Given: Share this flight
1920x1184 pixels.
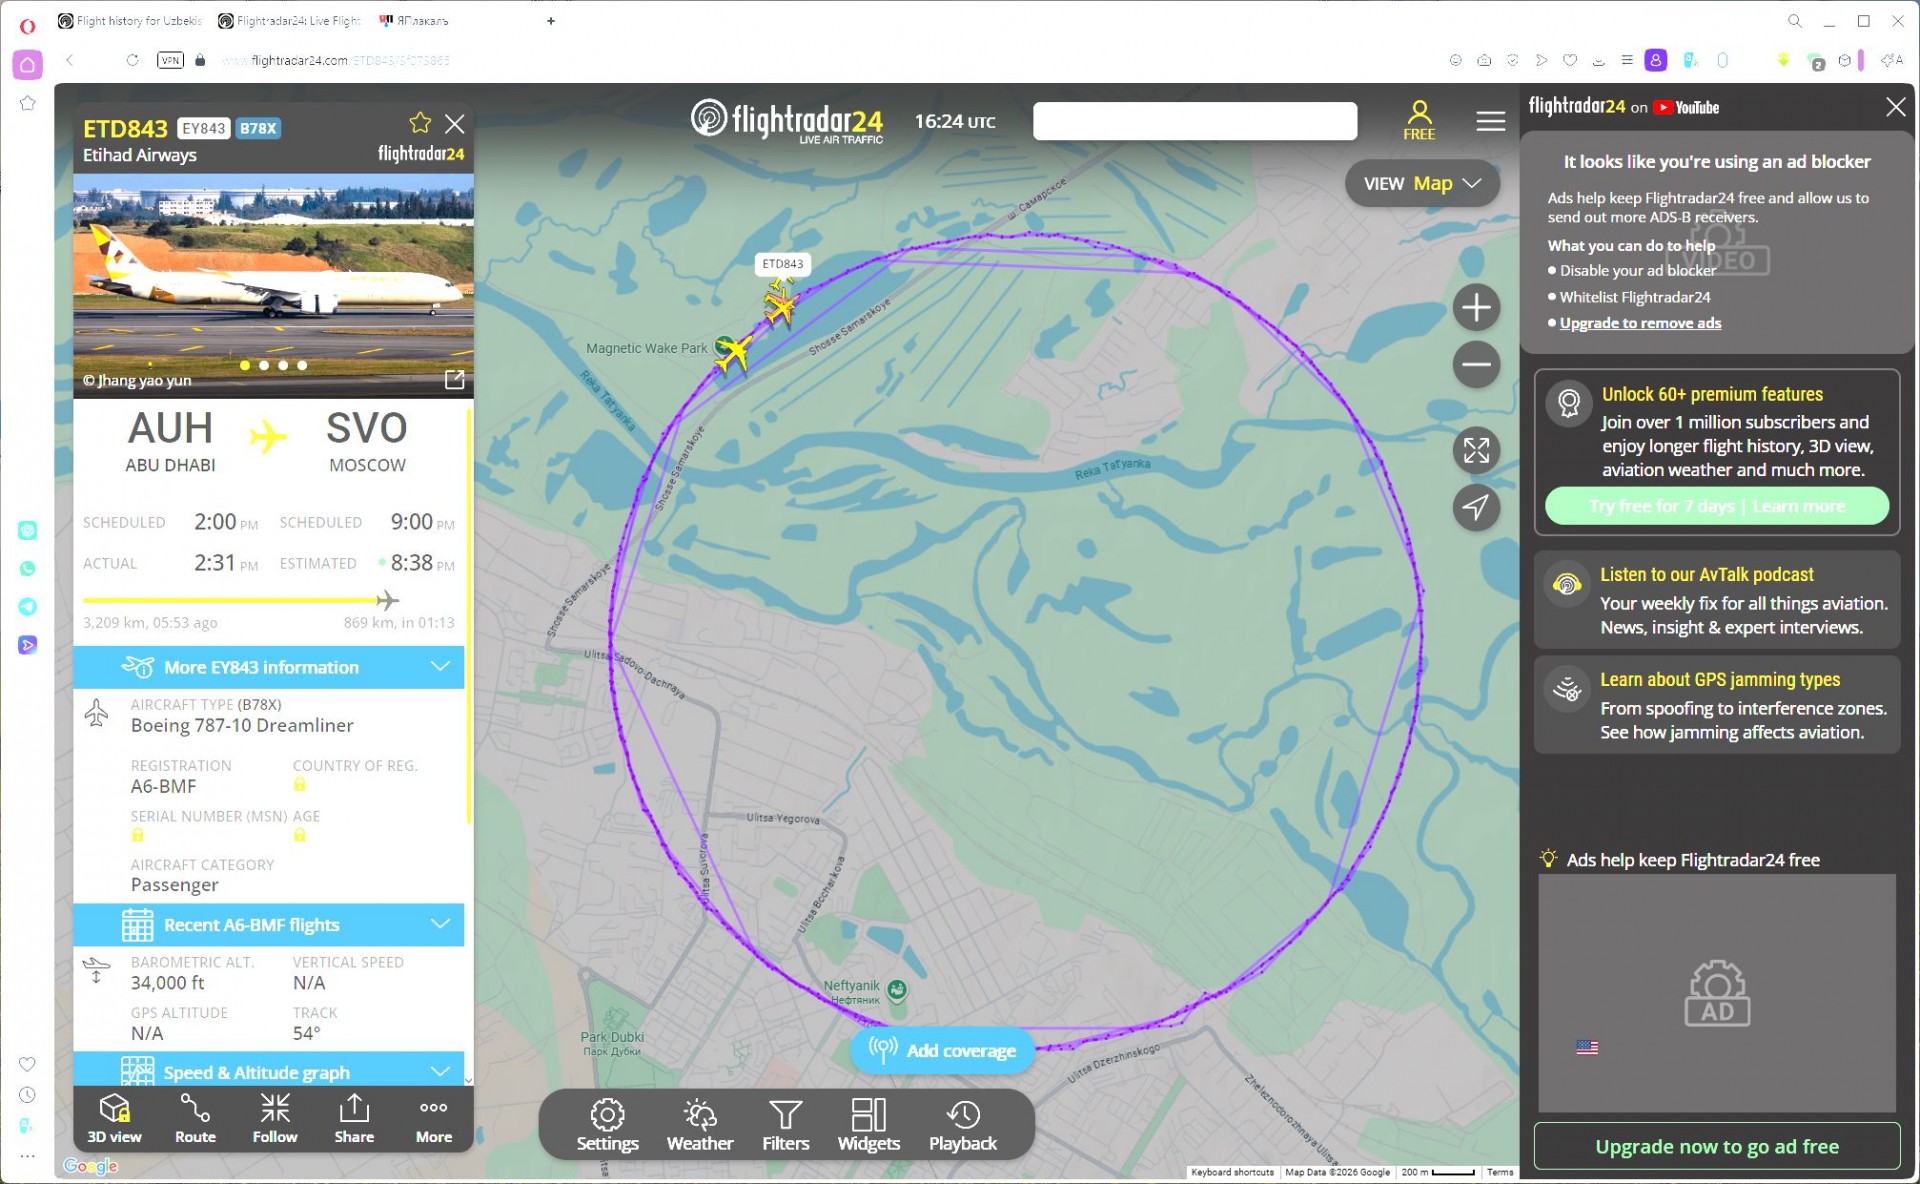Looking at the screenshot, I should pyautogui.click(x=354, y=1118).
